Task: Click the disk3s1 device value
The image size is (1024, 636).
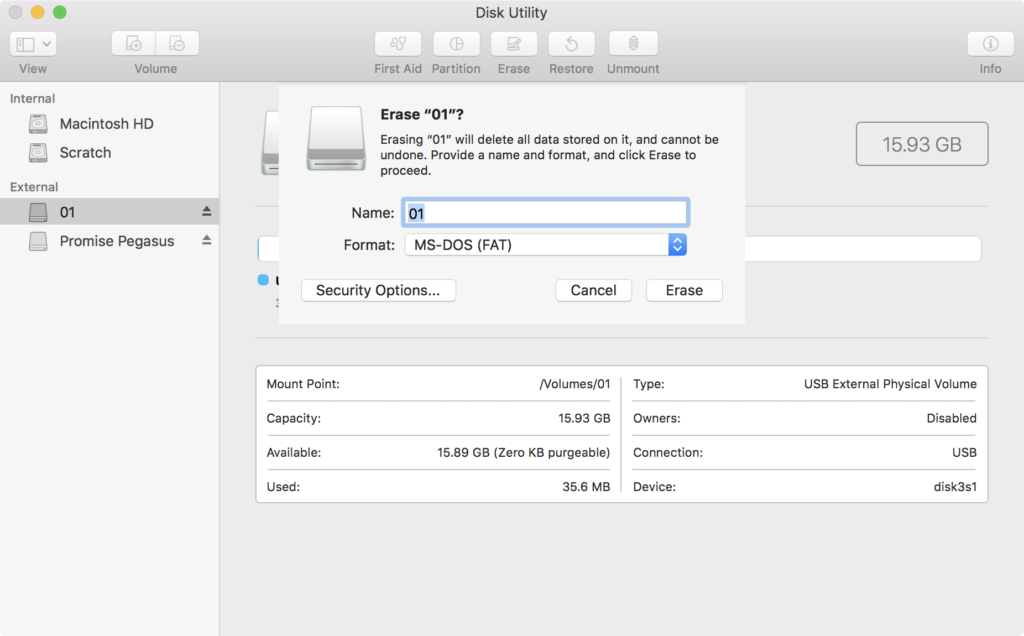Action: pyautogui.click(x=955, y=486)
